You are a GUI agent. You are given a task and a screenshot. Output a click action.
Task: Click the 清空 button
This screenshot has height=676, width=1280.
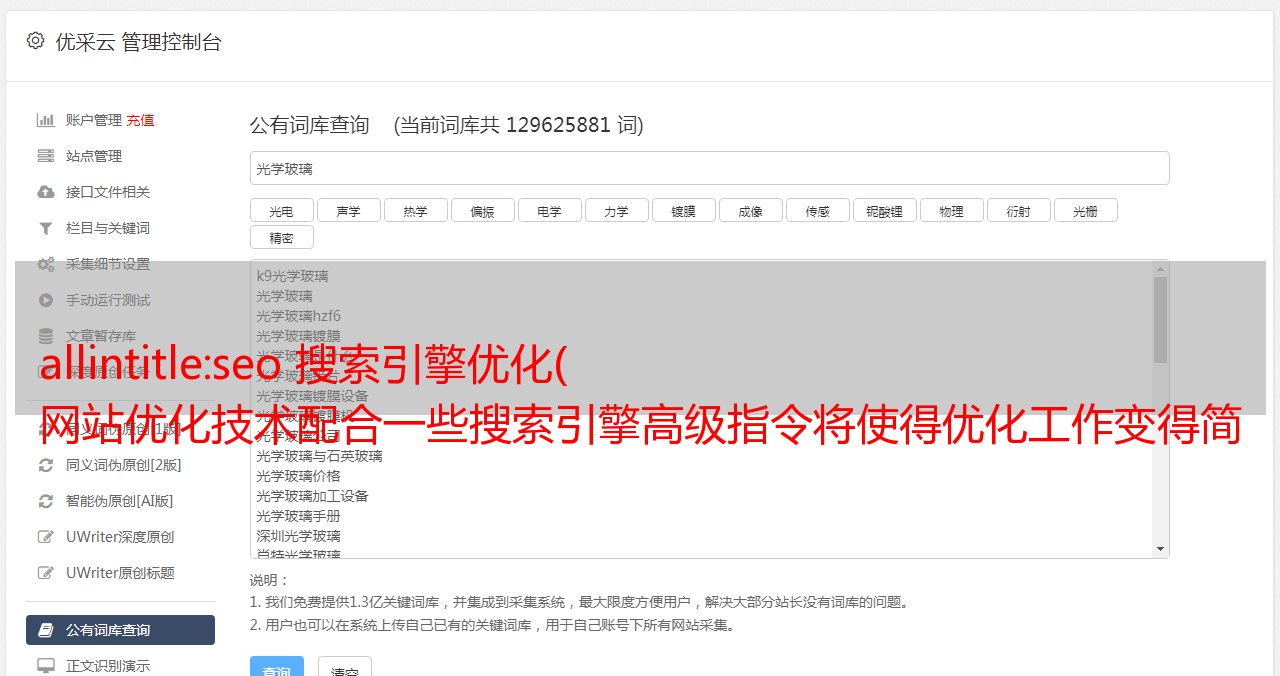[345, 666]
